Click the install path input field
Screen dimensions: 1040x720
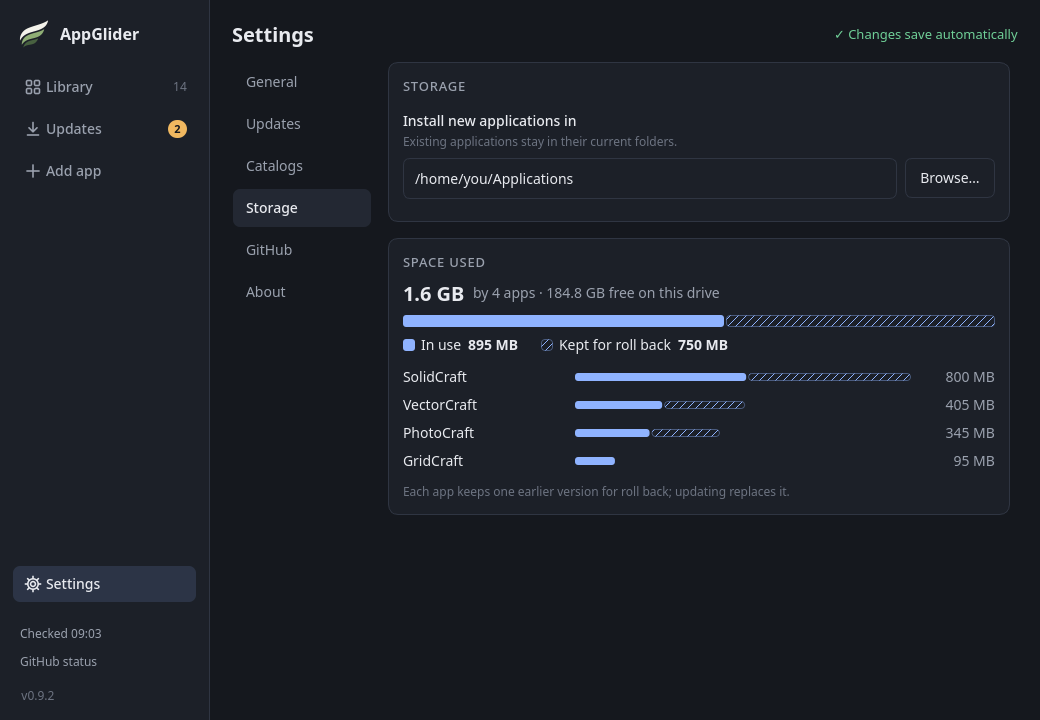[649, 178]
